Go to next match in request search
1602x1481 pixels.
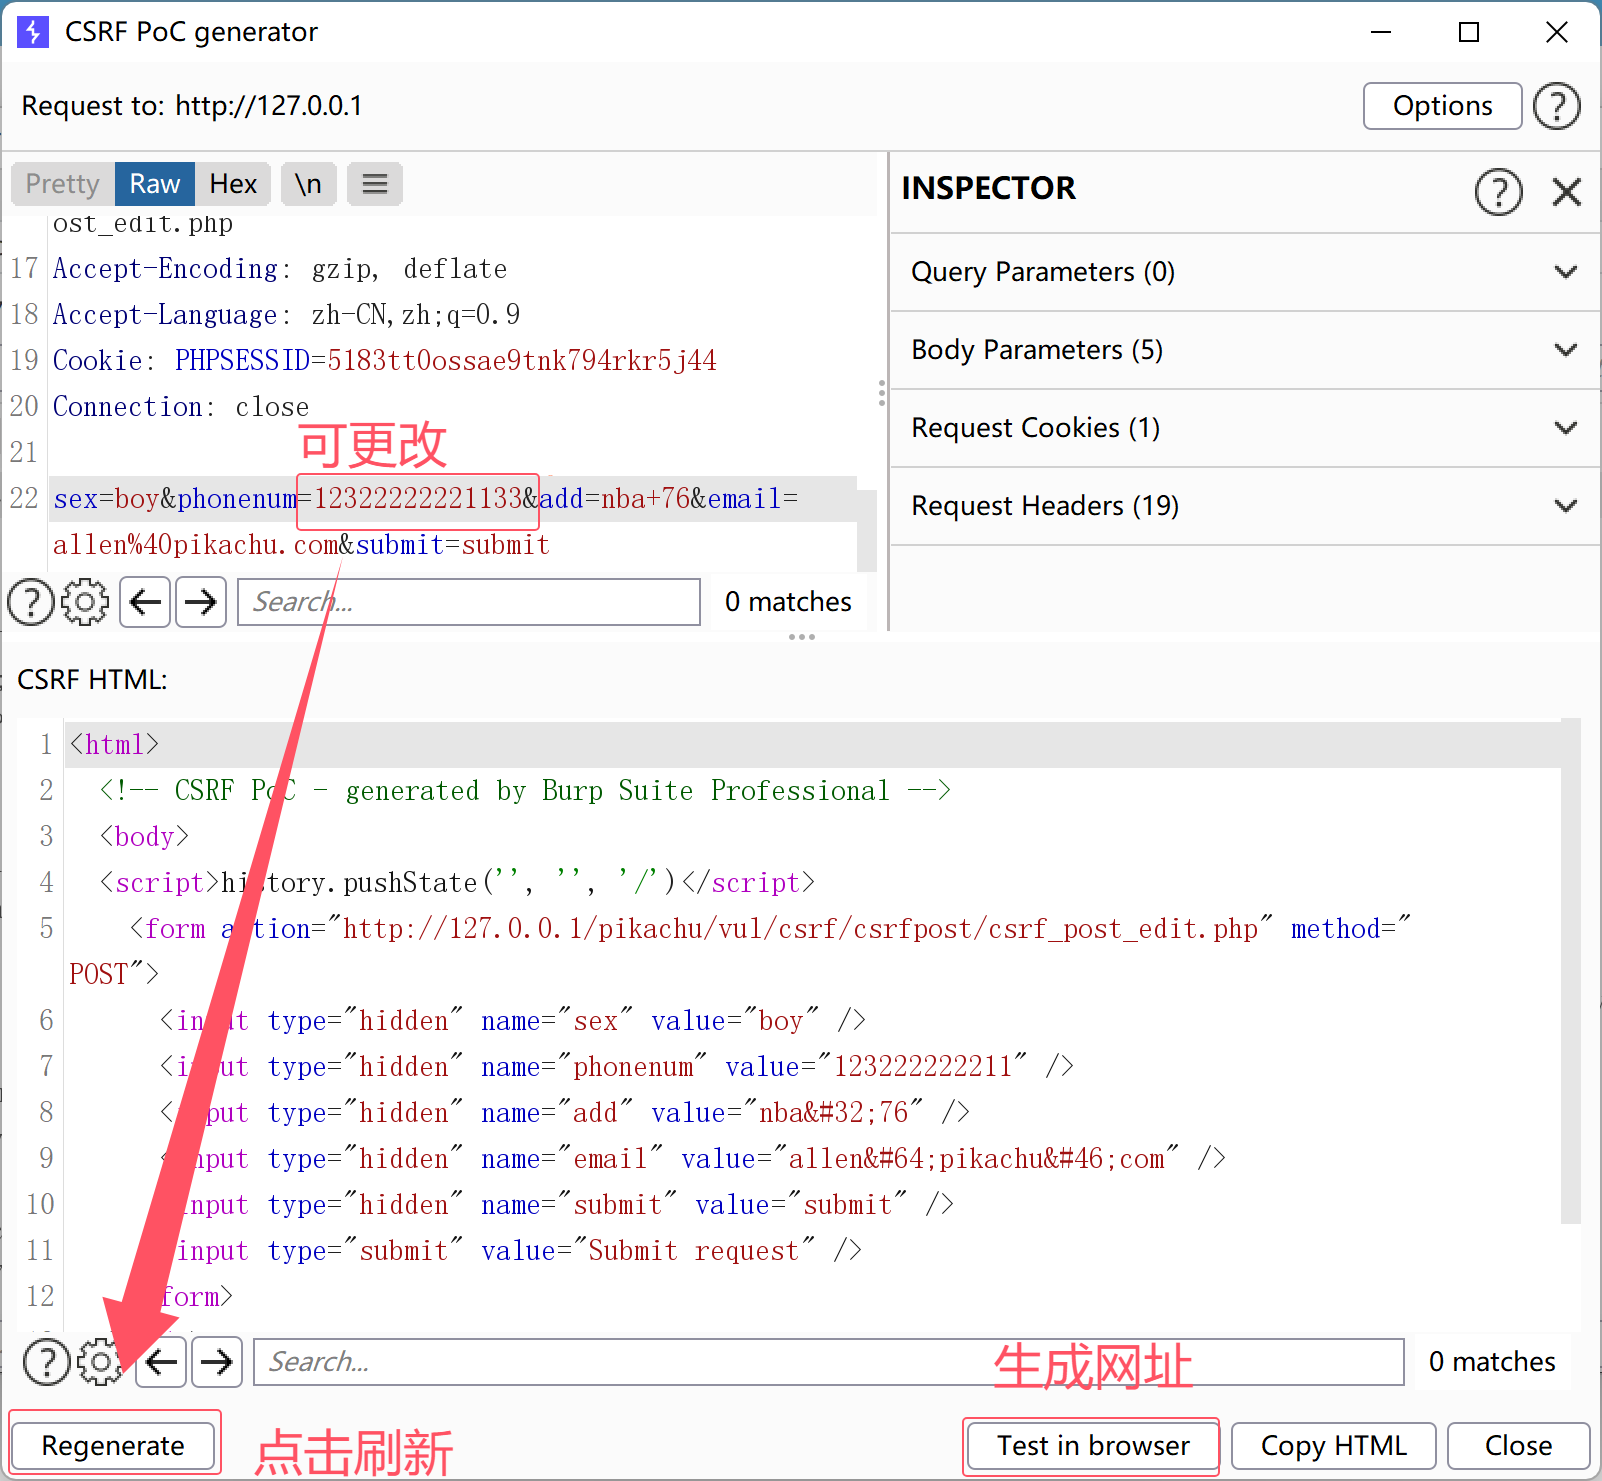(x=201, y=602)
